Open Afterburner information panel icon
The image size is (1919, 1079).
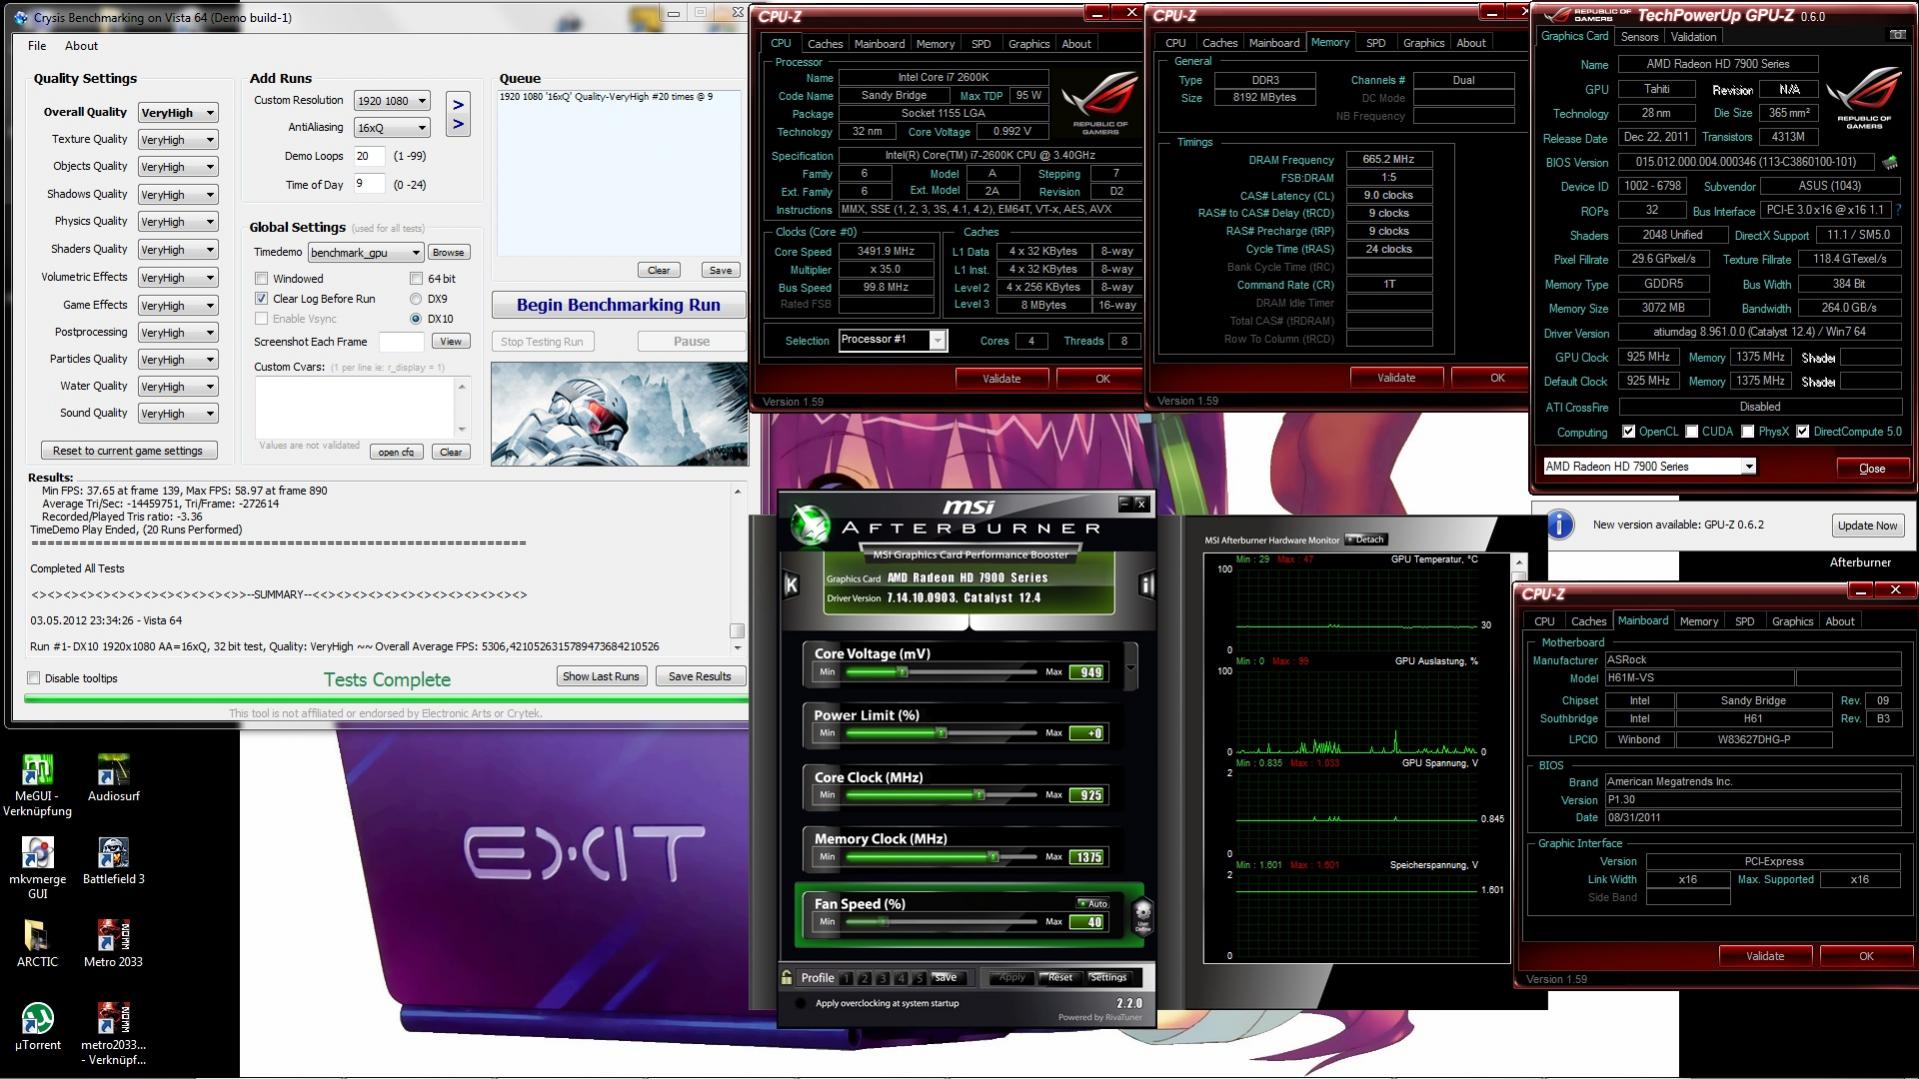(1146, 585)
